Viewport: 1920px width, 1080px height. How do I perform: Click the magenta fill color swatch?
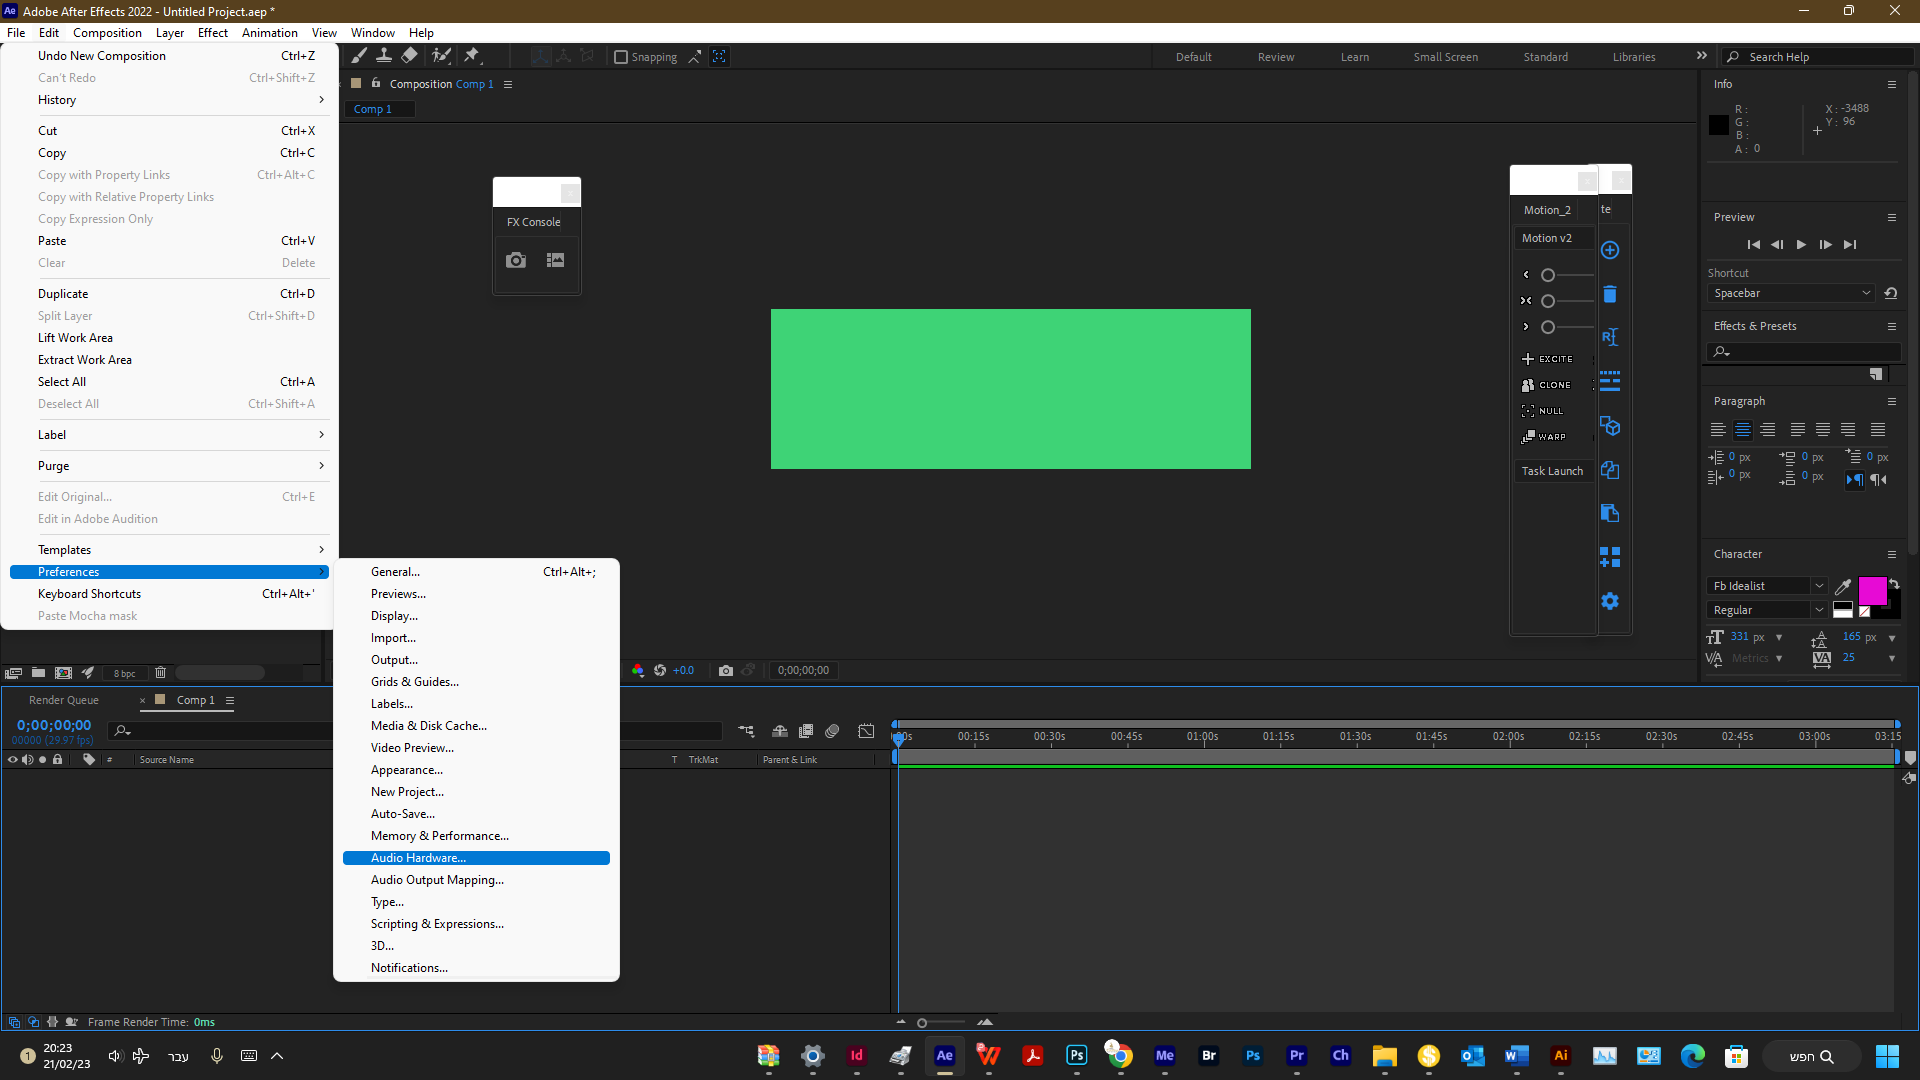pos(1872,591)
